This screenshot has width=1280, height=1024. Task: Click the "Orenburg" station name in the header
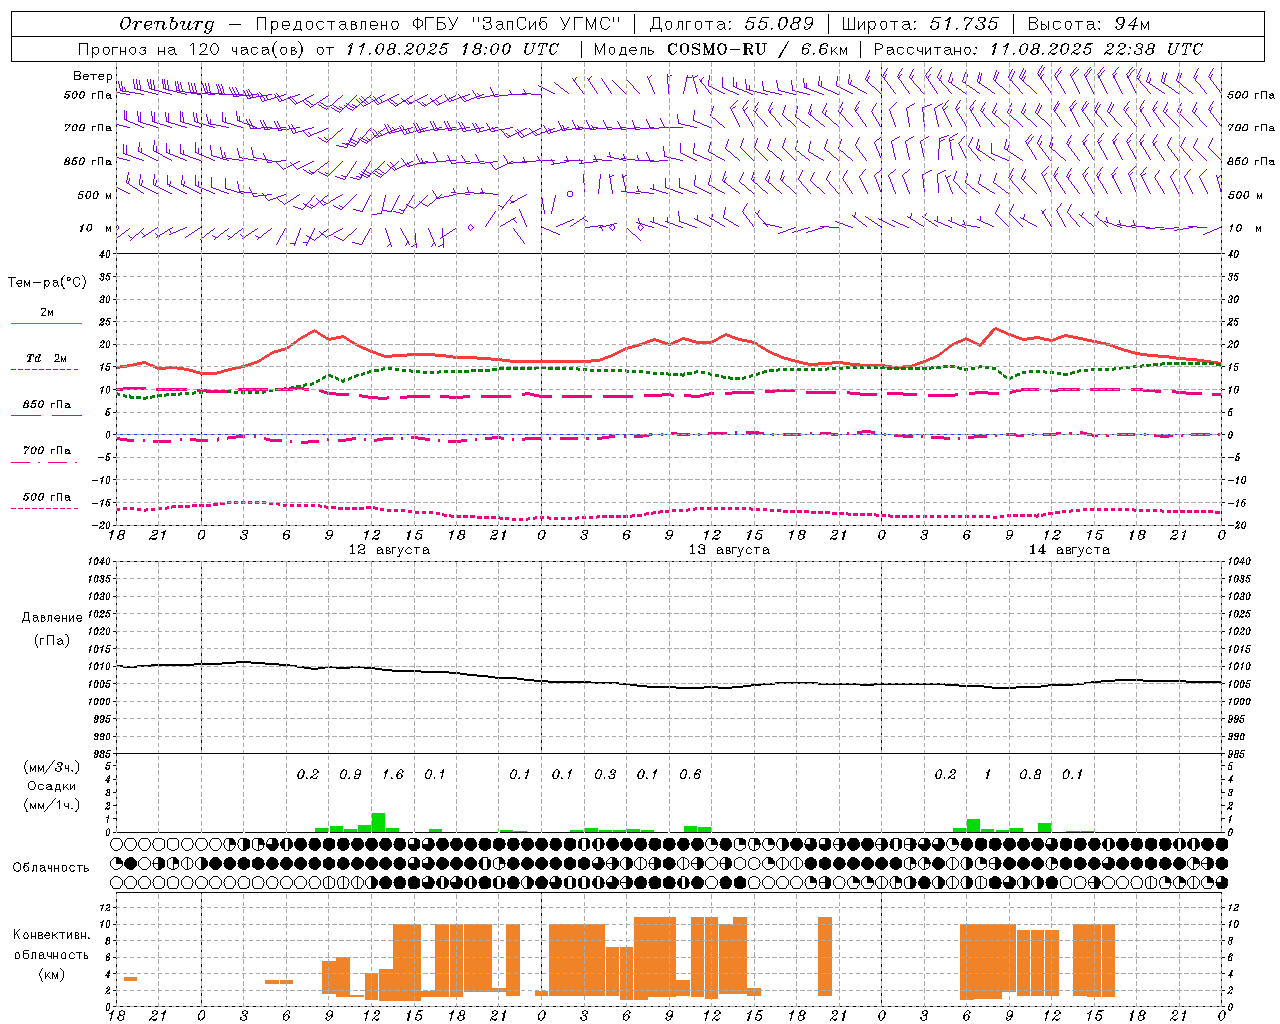(x=166, y=24)
